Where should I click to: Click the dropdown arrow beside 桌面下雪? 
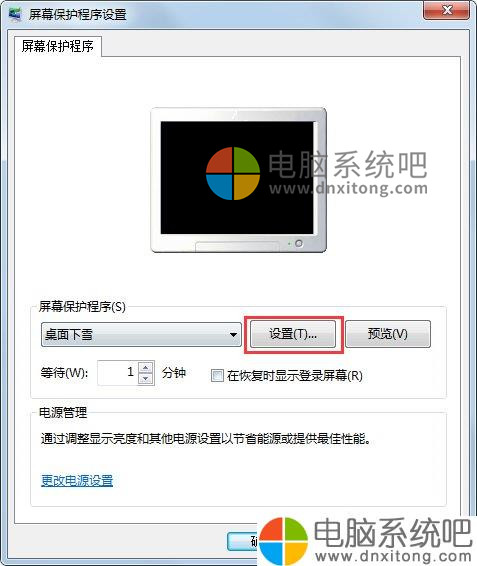click(x=233, y=335)
